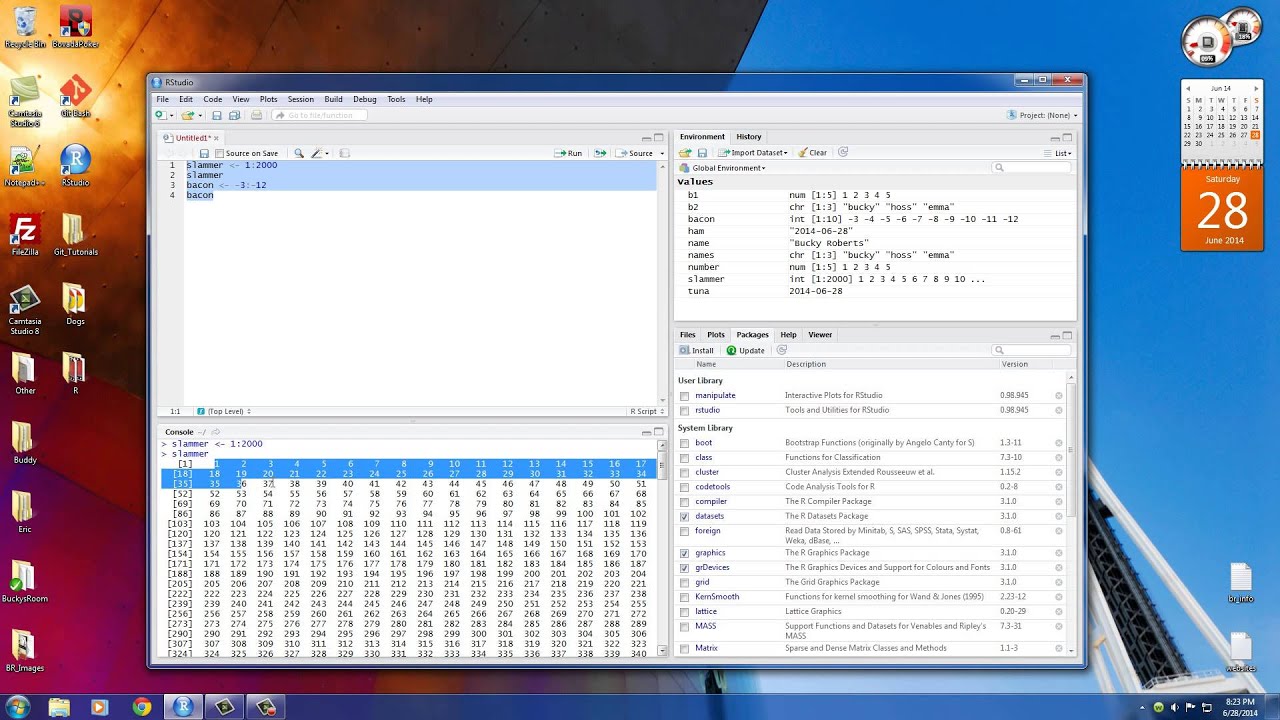Click the Code Tools magic wand icon
The width and height of the screenshot is (1280, 720).
(317, 153)
